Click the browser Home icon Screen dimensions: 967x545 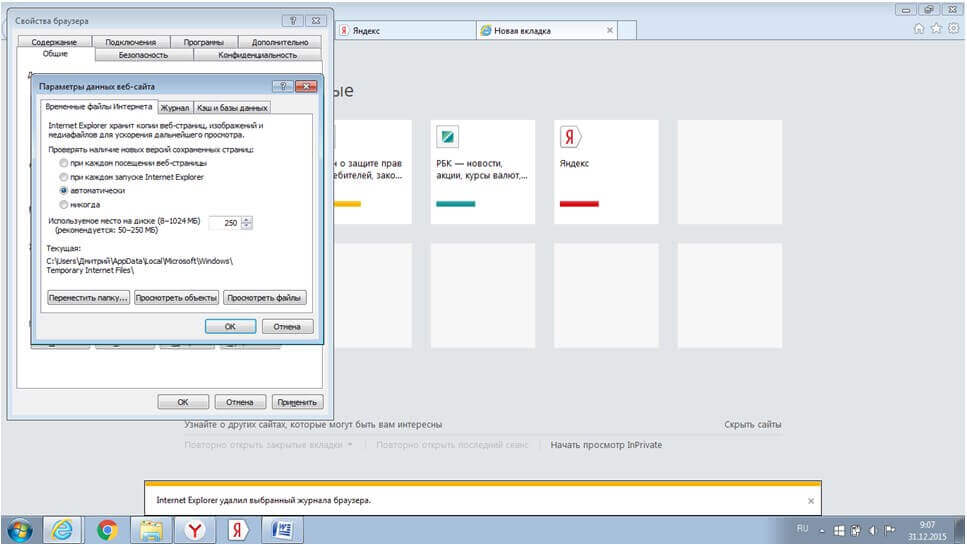pyautogui.click(x=919, y=29)
